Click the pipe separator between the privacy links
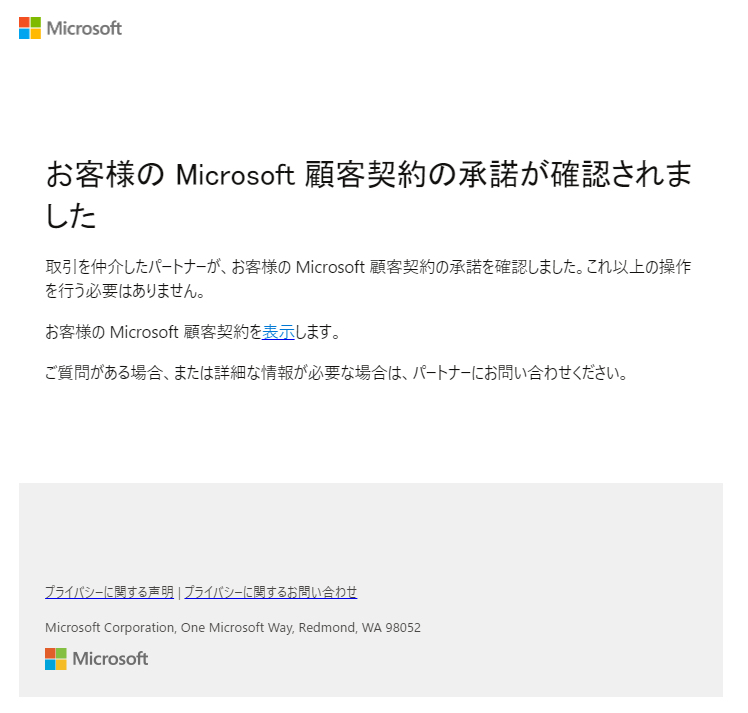The width and height of the screenshot is (748, 713). click(x=179, y=592)
